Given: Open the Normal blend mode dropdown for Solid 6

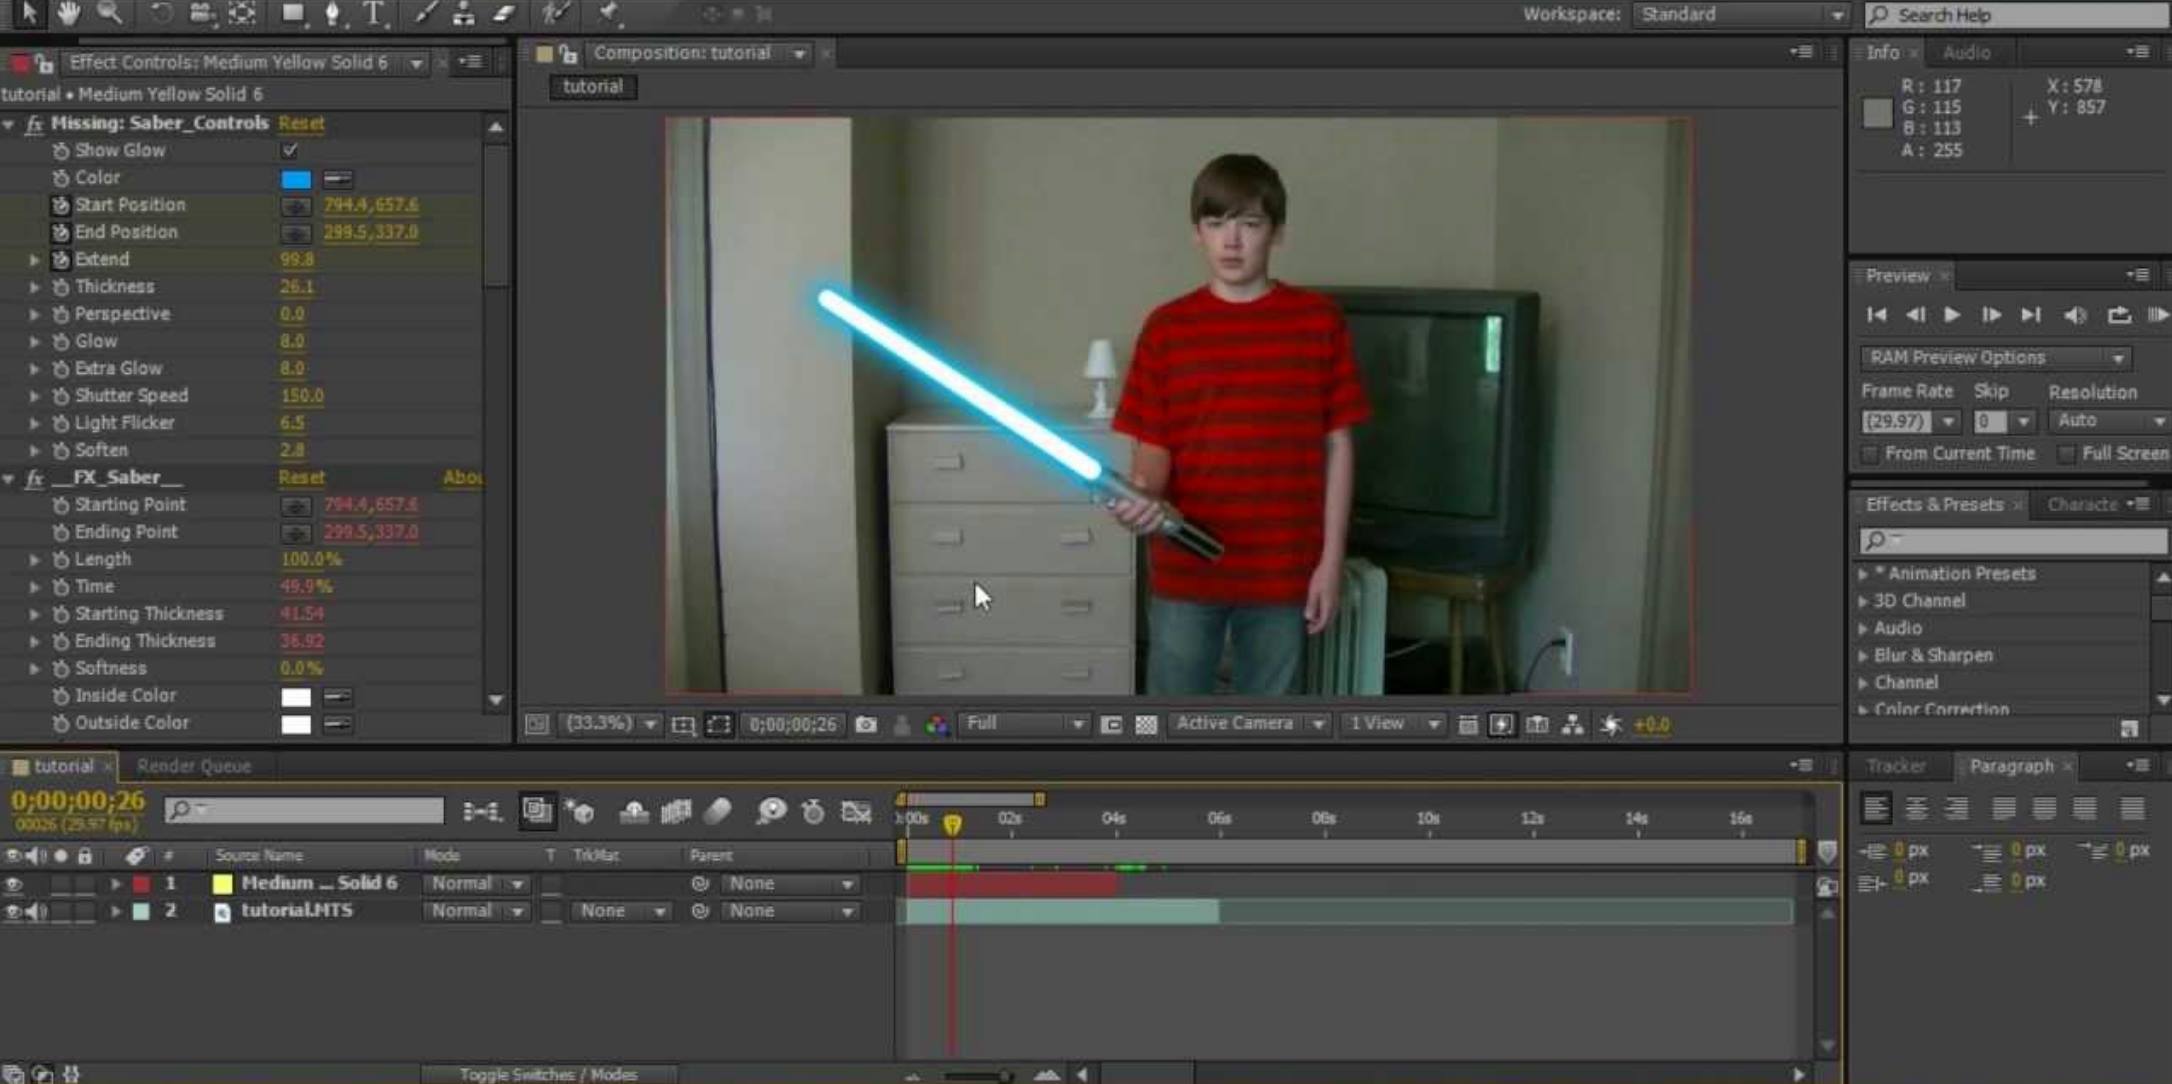Looking at the screenshot, I should [475, 883].
